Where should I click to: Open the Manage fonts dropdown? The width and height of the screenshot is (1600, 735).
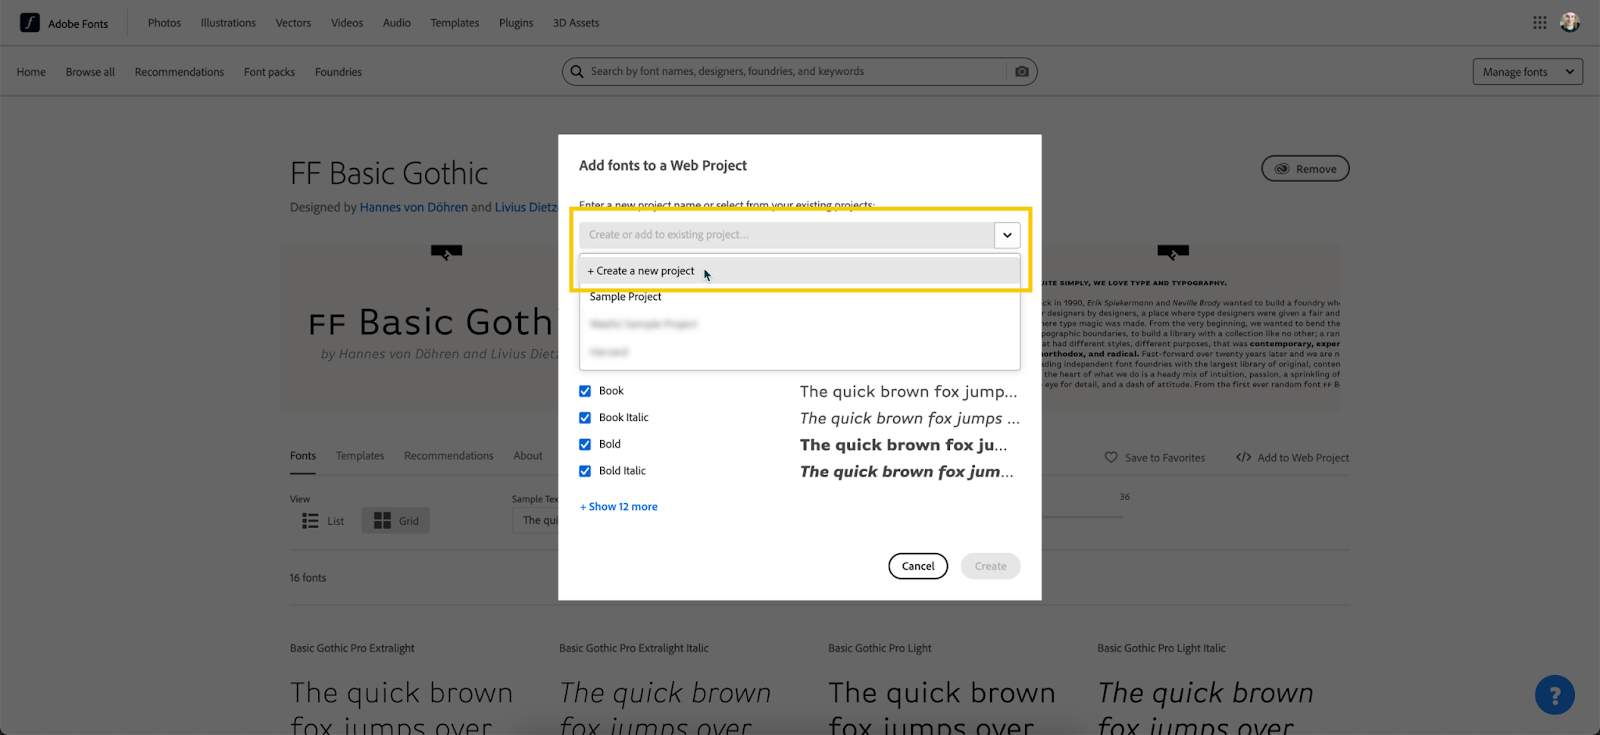pyautogui.click(x=1527, y=72)
